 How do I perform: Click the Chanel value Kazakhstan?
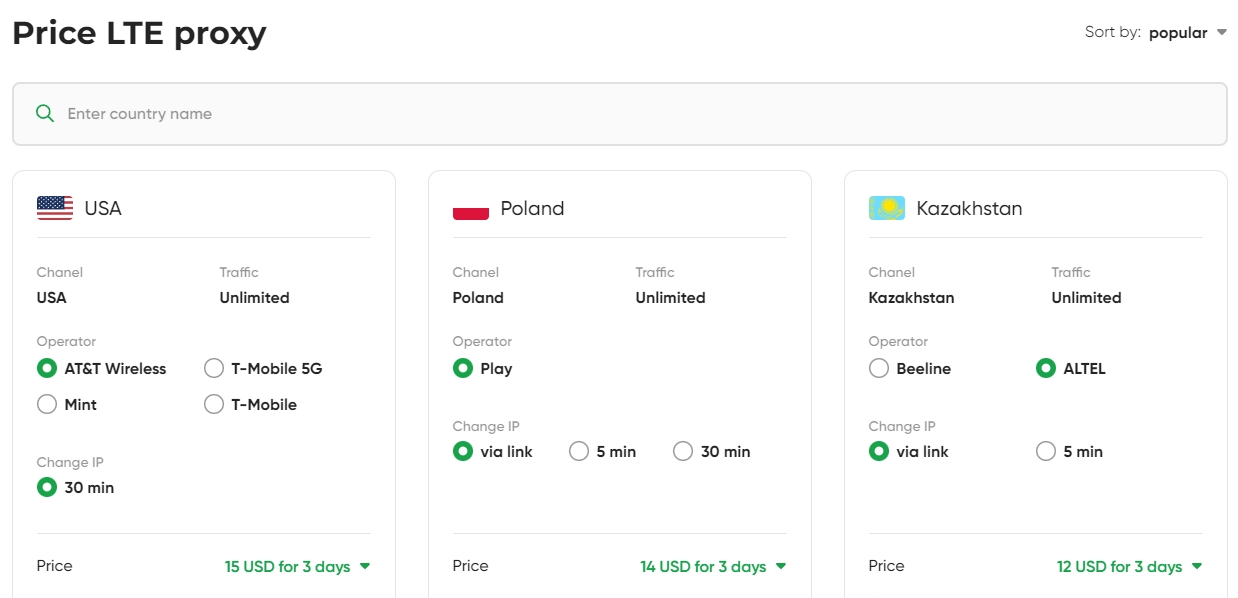(x=911, y=297)
